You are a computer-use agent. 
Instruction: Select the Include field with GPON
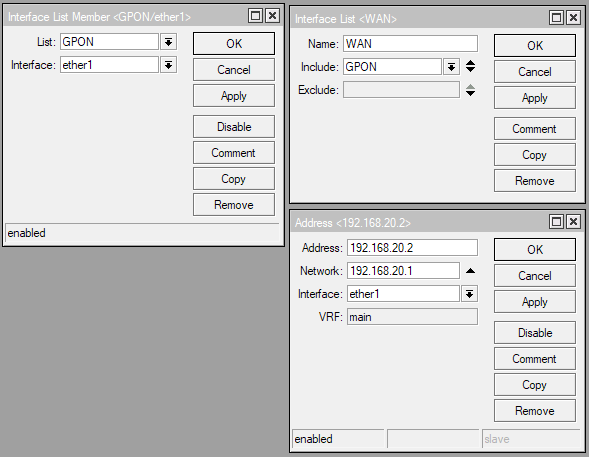pyautogui.click(x=392, y=67)
